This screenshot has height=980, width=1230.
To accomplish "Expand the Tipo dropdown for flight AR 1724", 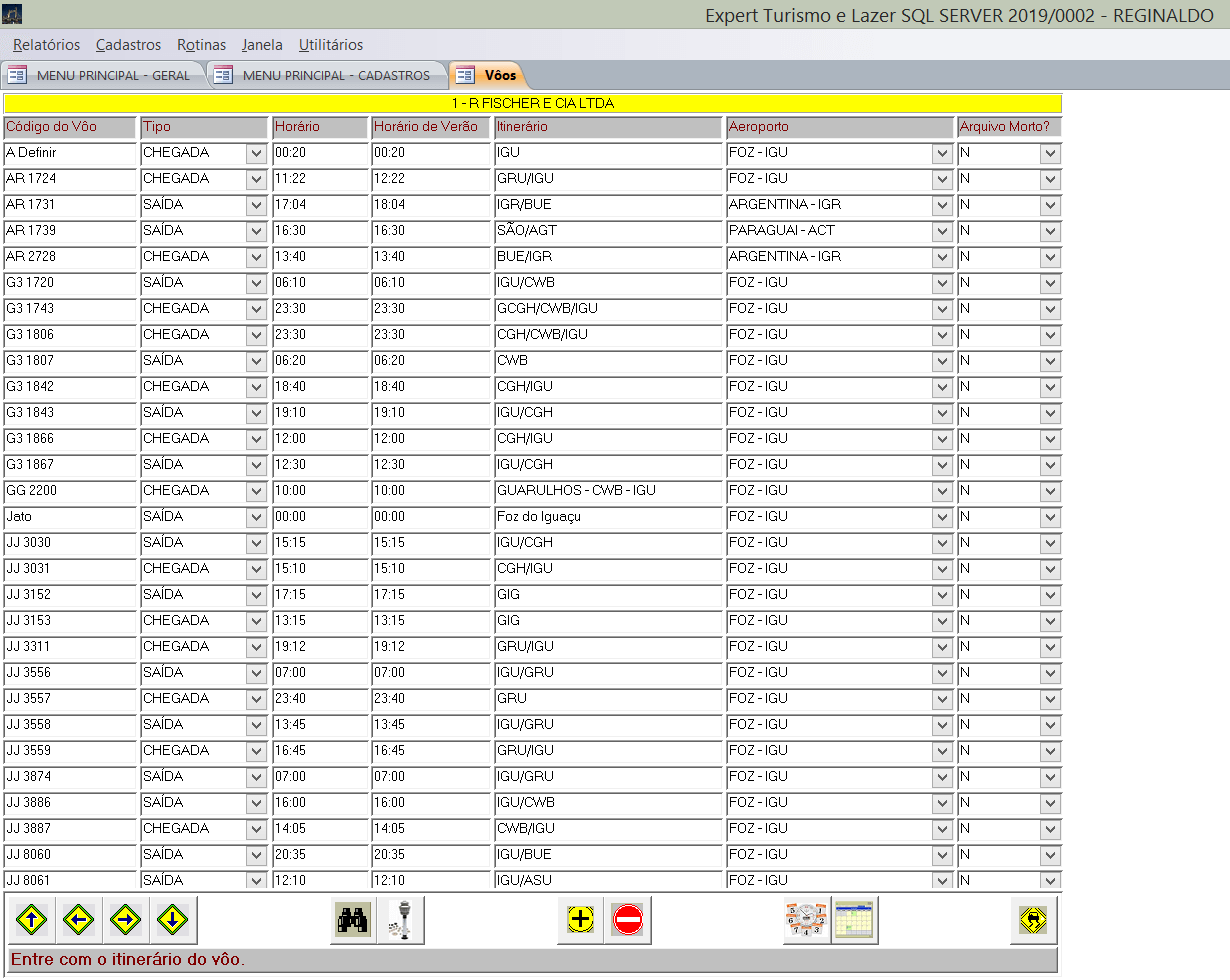I will click(x=256, y=180).
